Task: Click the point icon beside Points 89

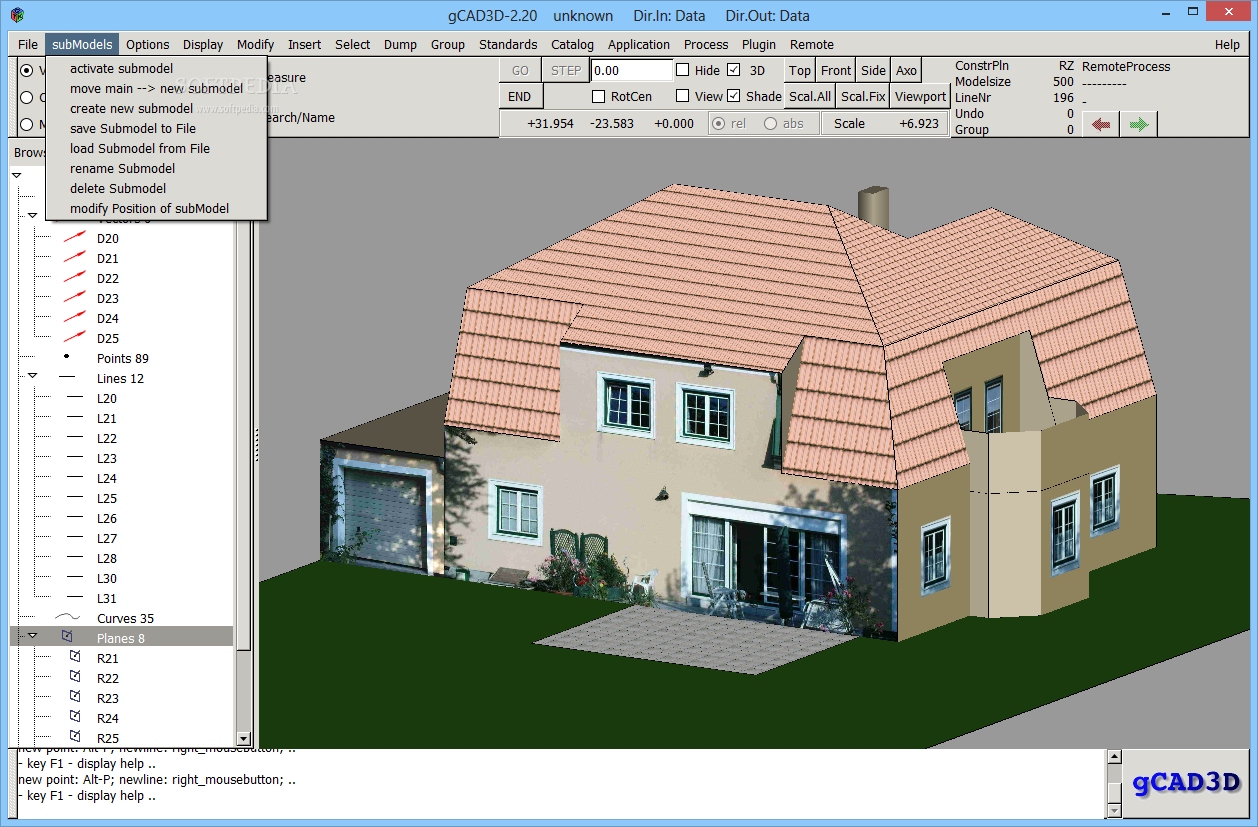Action: point(67,356)
